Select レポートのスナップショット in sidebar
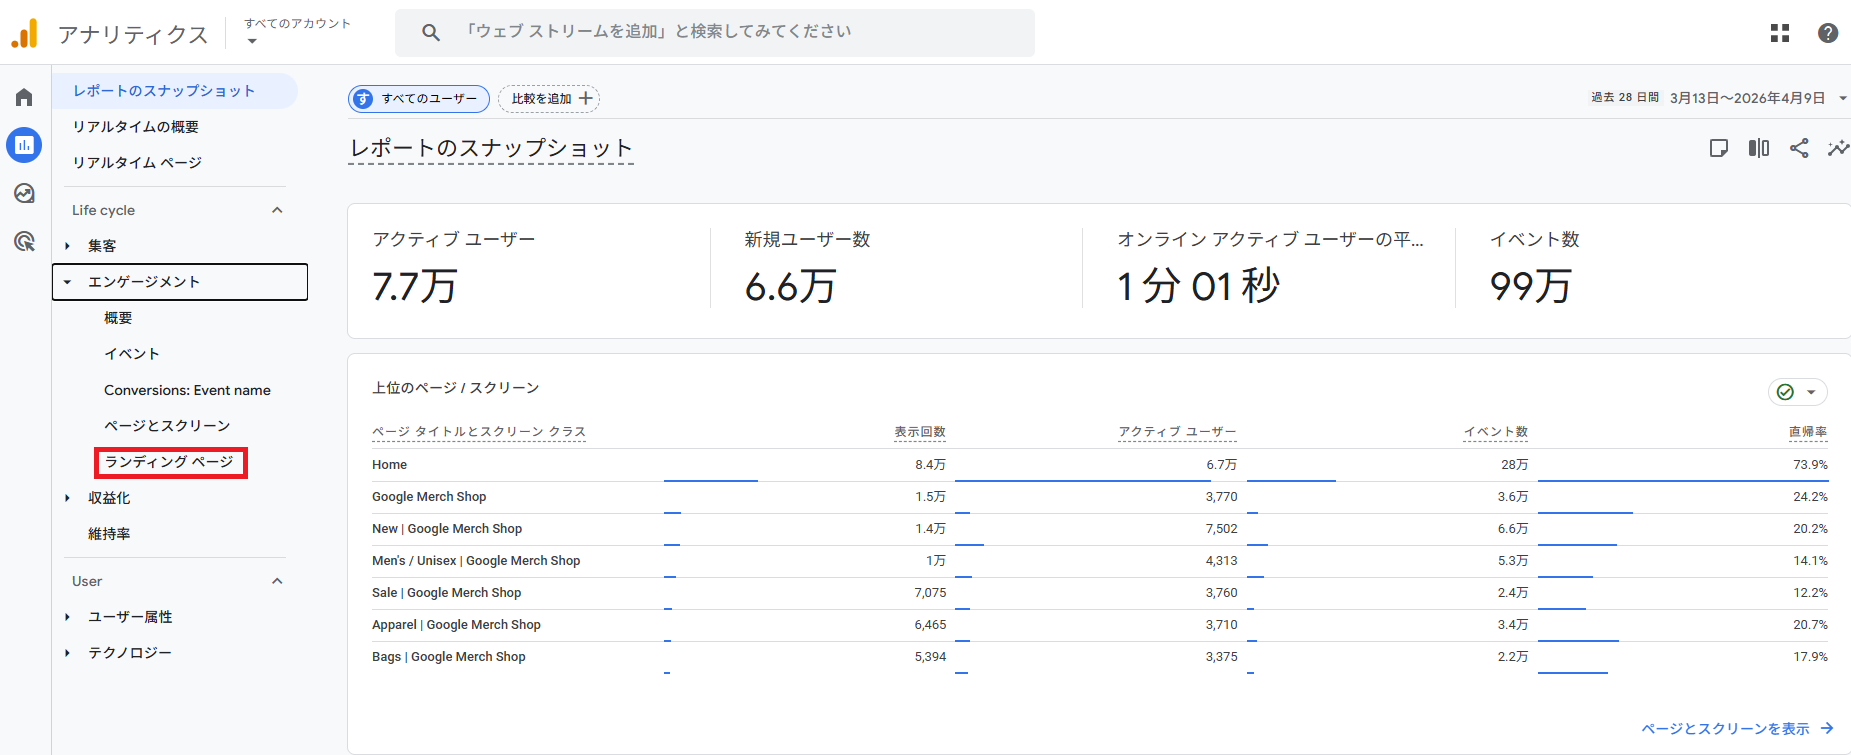Image resolution: width=1851 pixels, height=755 pixels. pyautogui.click(x=175, y=91)
